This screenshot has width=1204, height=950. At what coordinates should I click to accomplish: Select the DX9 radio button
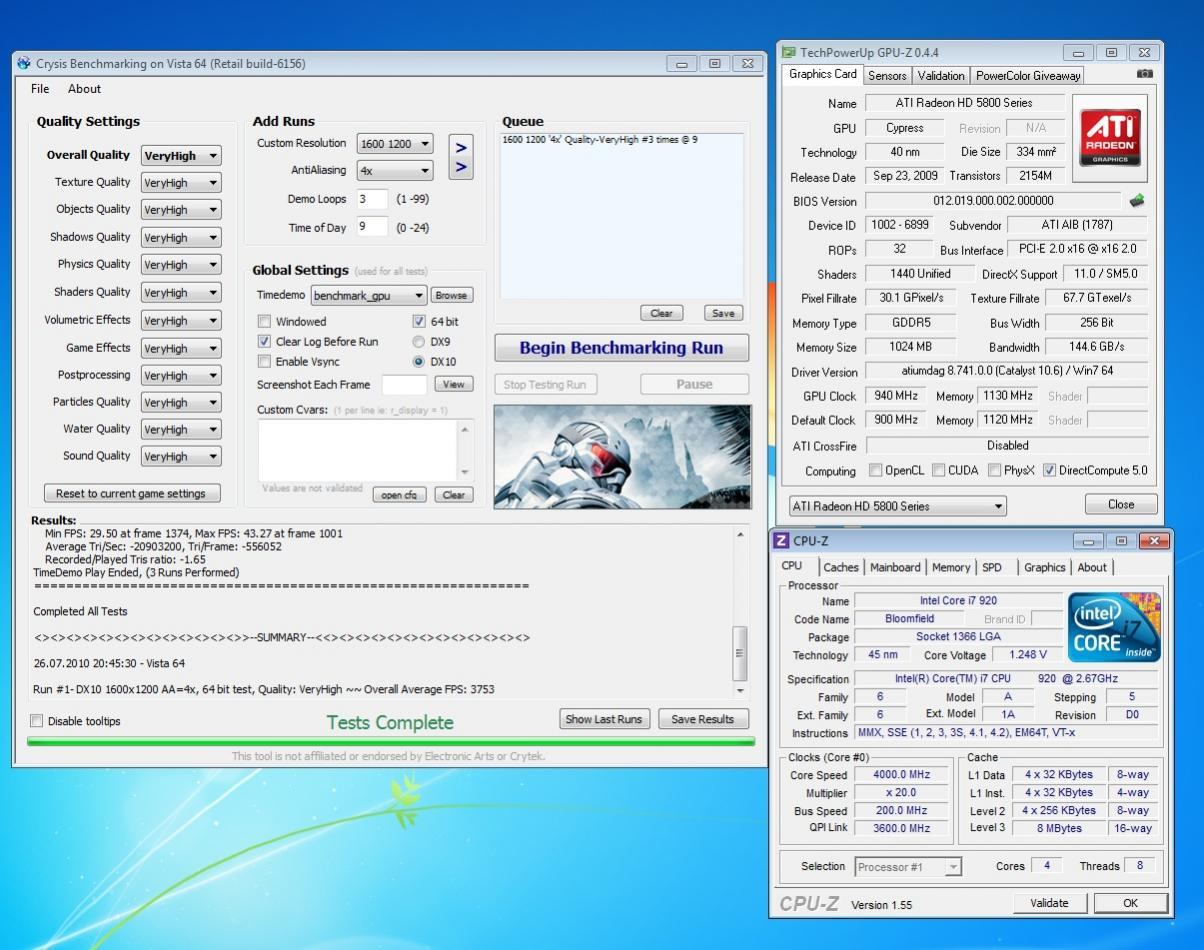pos(419,342)
